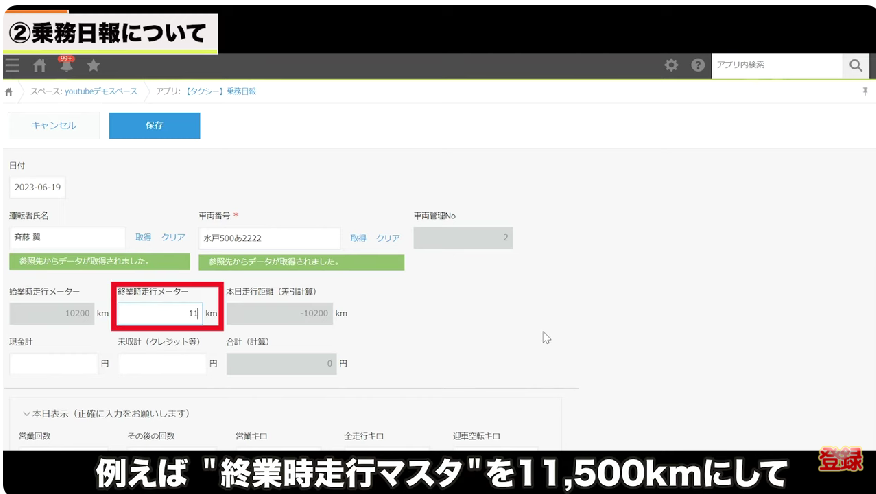The width and height of the screenshot is (876, 494).
Task: Open the settings gear icon
Action: point(672,66)
